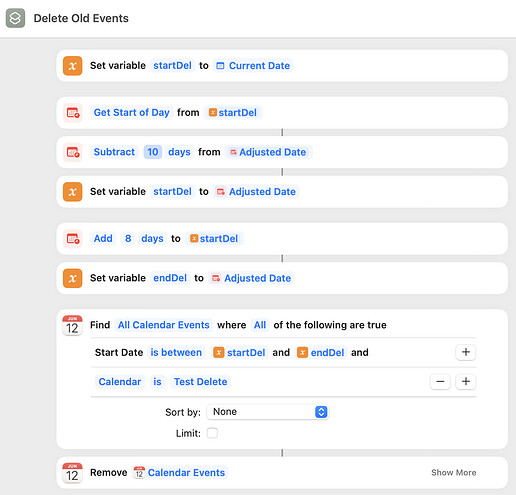Viewport: 516px width, 495px height.
Task: Open the Sort by None dropdown
Action: [x=267, y=412]
